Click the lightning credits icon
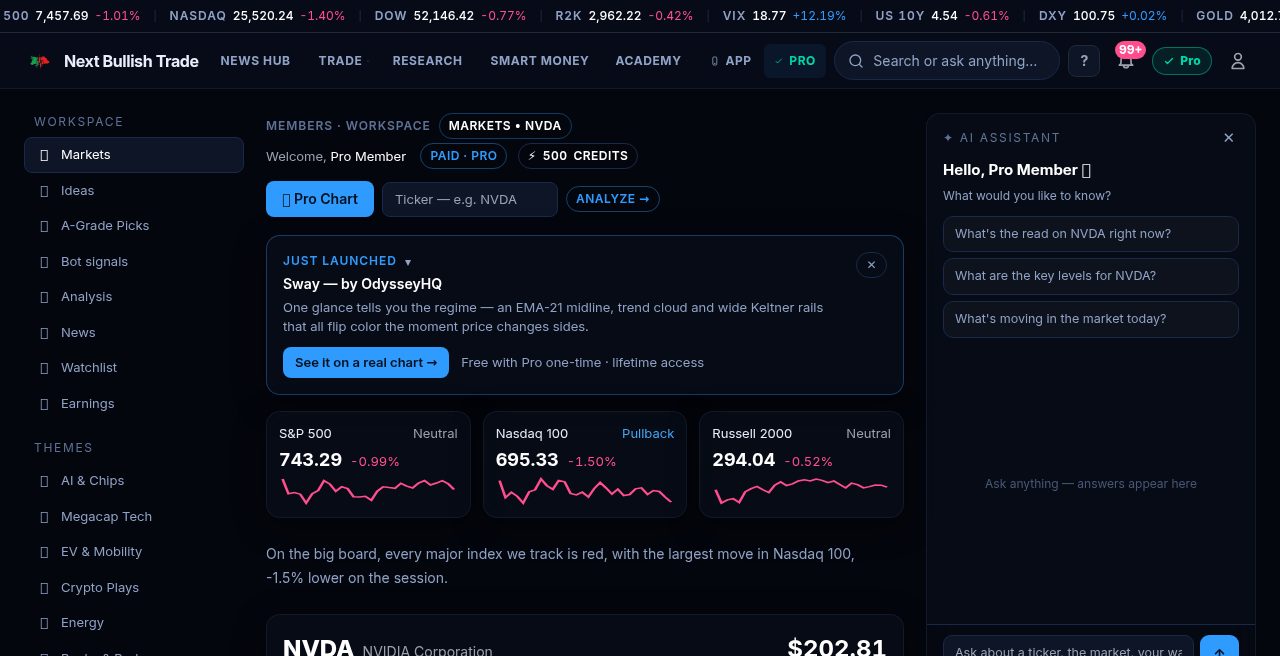Viewport: 1280px width, 656px height. [532, 156]
